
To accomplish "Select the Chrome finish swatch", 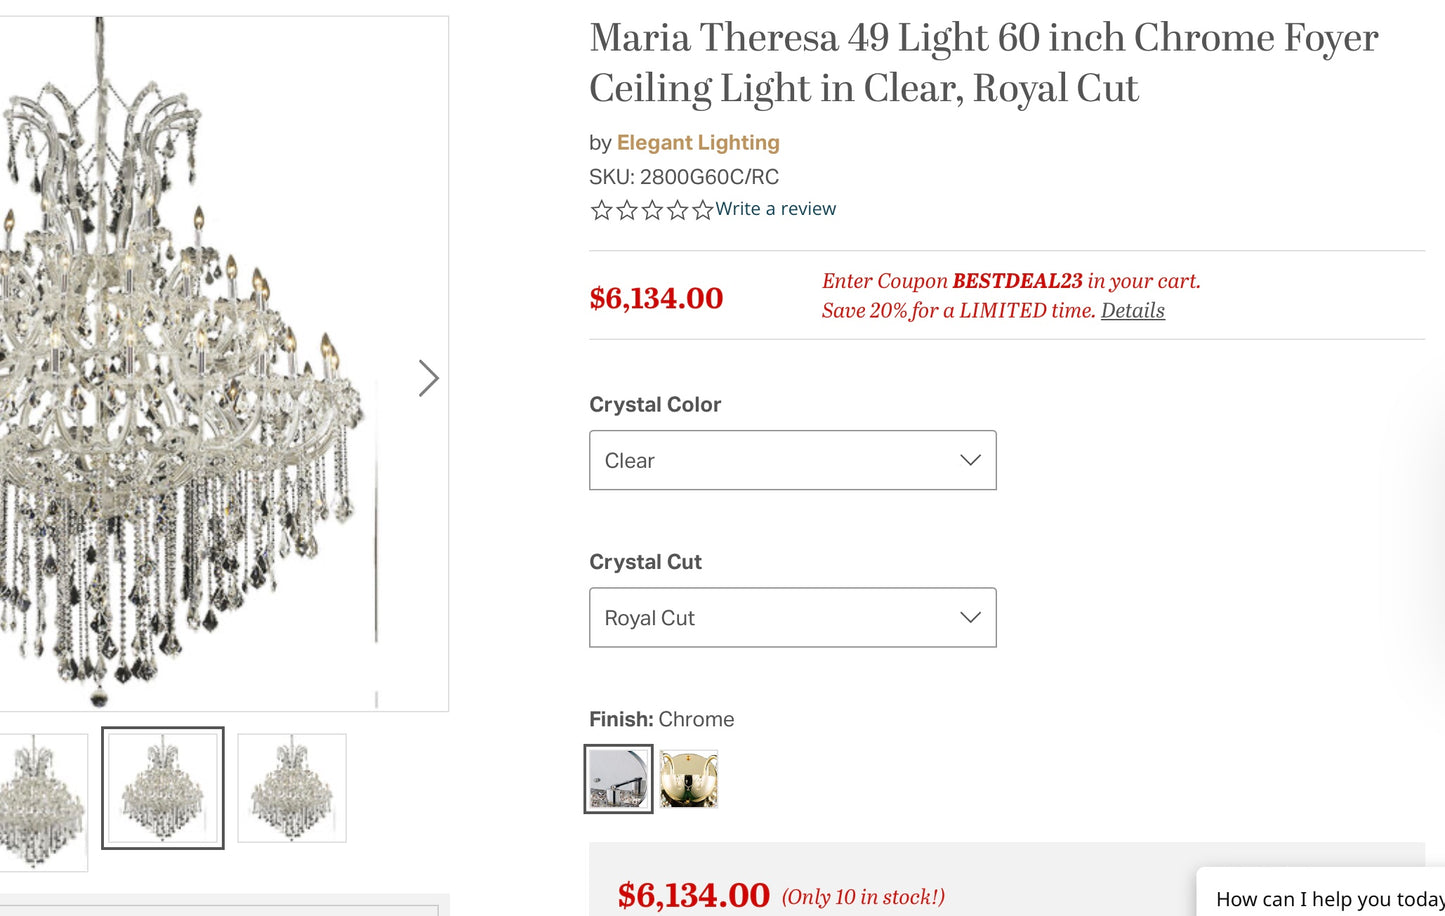I will [618, 779].
